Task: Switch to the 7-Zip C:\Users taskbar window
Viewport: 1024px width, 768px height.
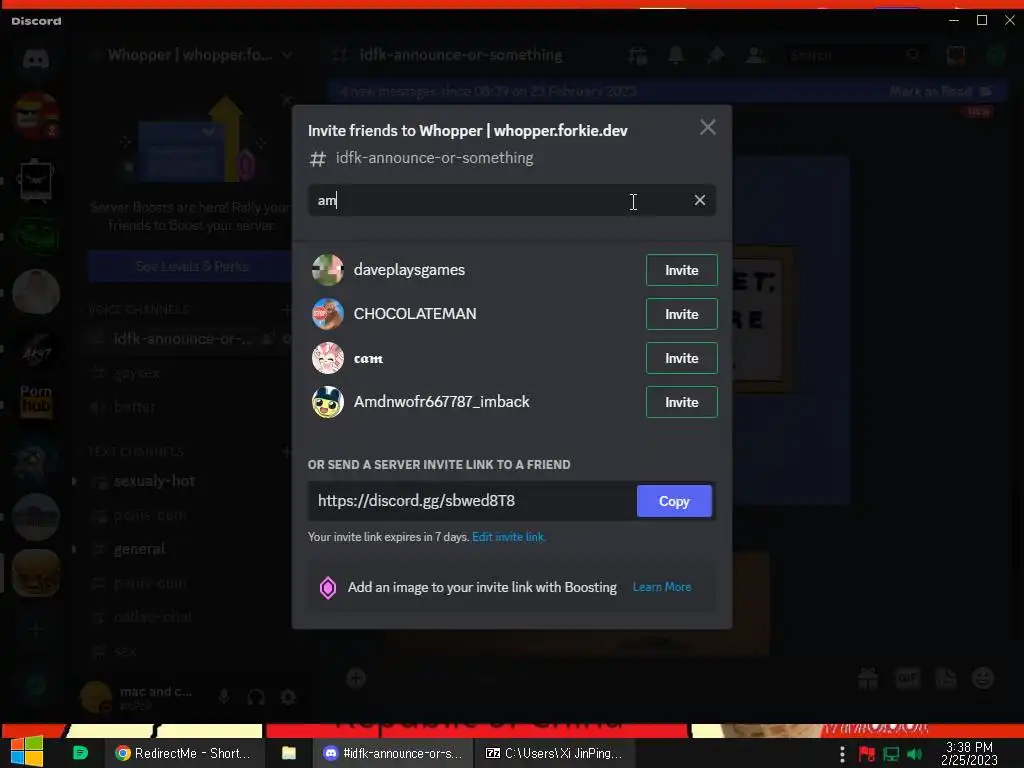Action: point(554,753)
